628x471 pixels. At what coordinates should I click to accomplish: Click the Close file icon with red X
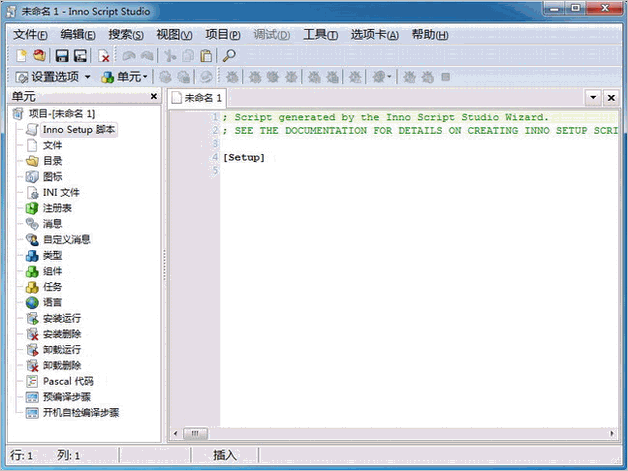(x=104, y=56)
